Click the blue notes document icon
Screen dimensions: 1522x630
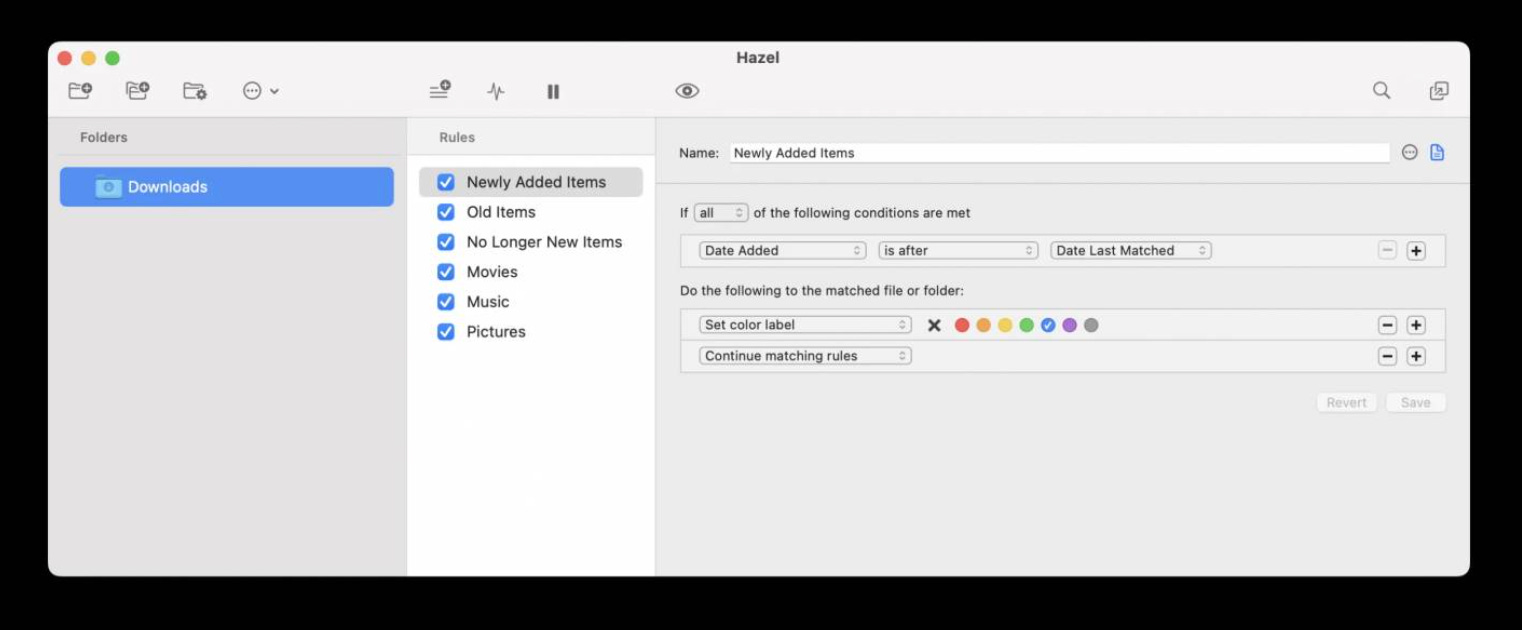pos(1437,153)
